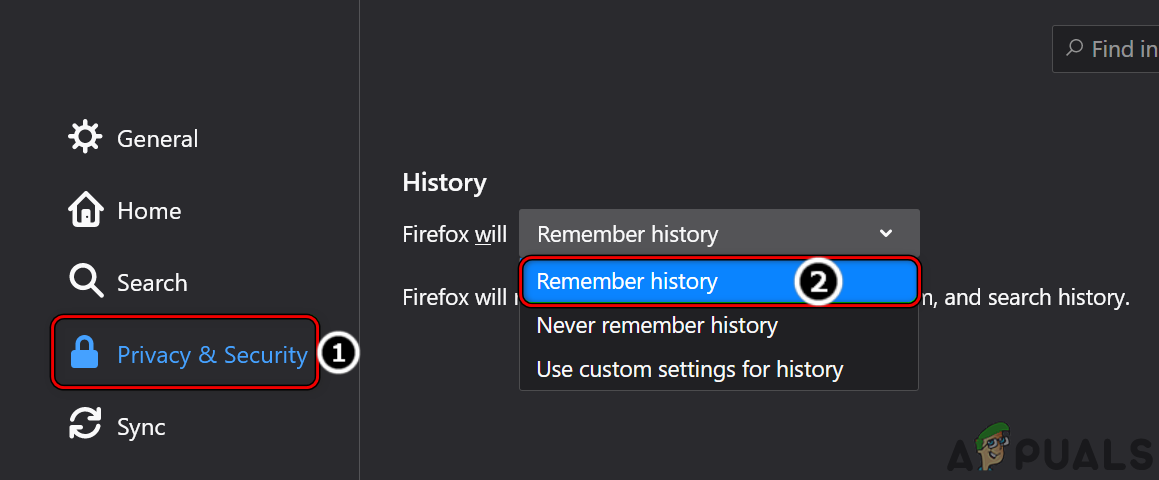Click the Sync circular arrows icon

tap(85, 426)
